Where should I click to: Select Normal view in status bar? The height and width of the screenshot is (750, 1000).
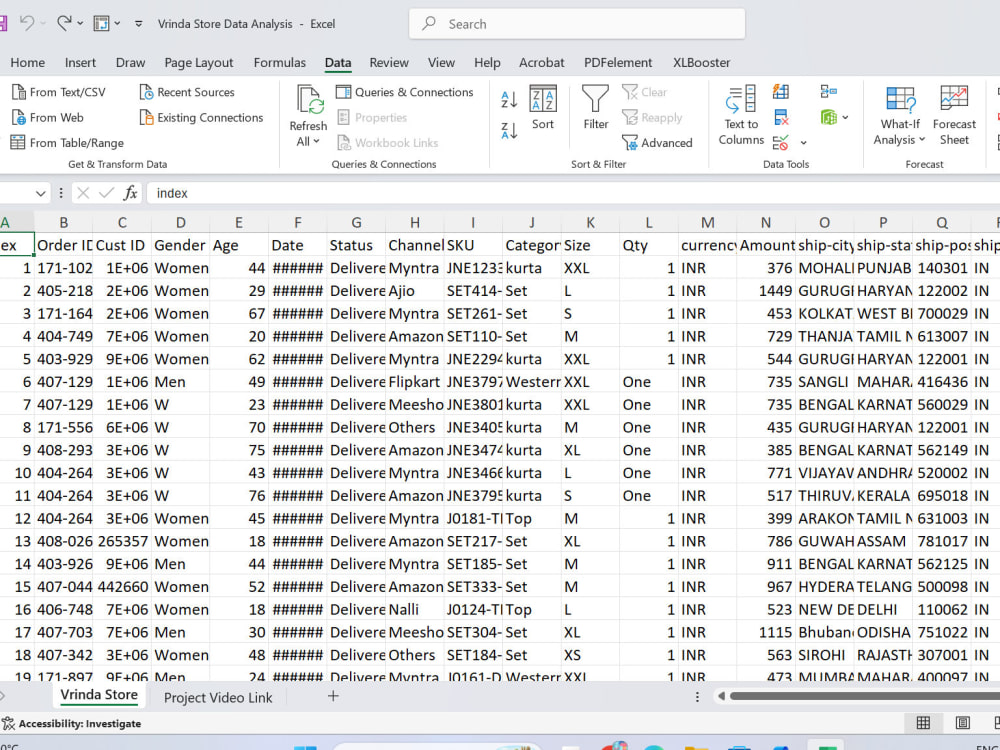click(923, 723)
